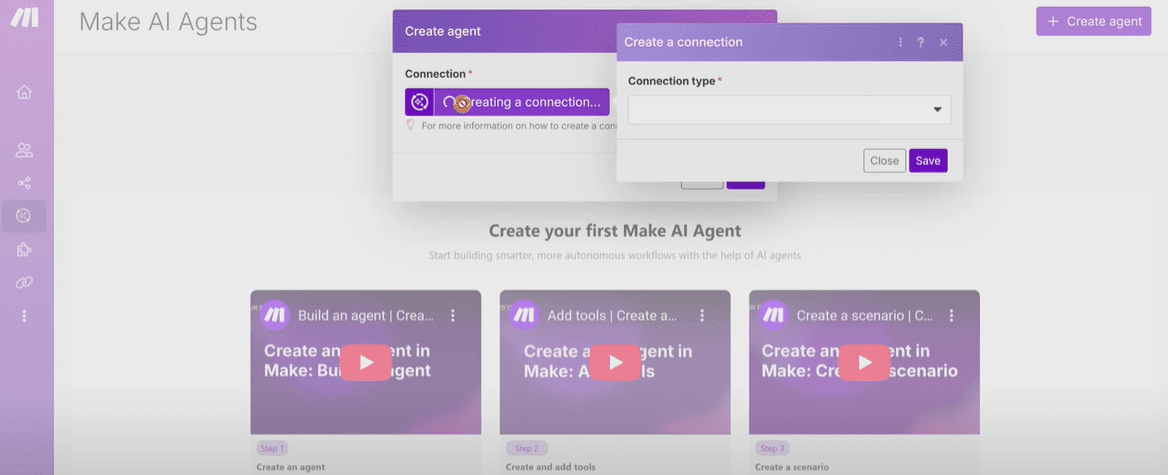Click the Create your first Make AI Agent heading
Screen dimensions: 1168x475
[615, 231]
